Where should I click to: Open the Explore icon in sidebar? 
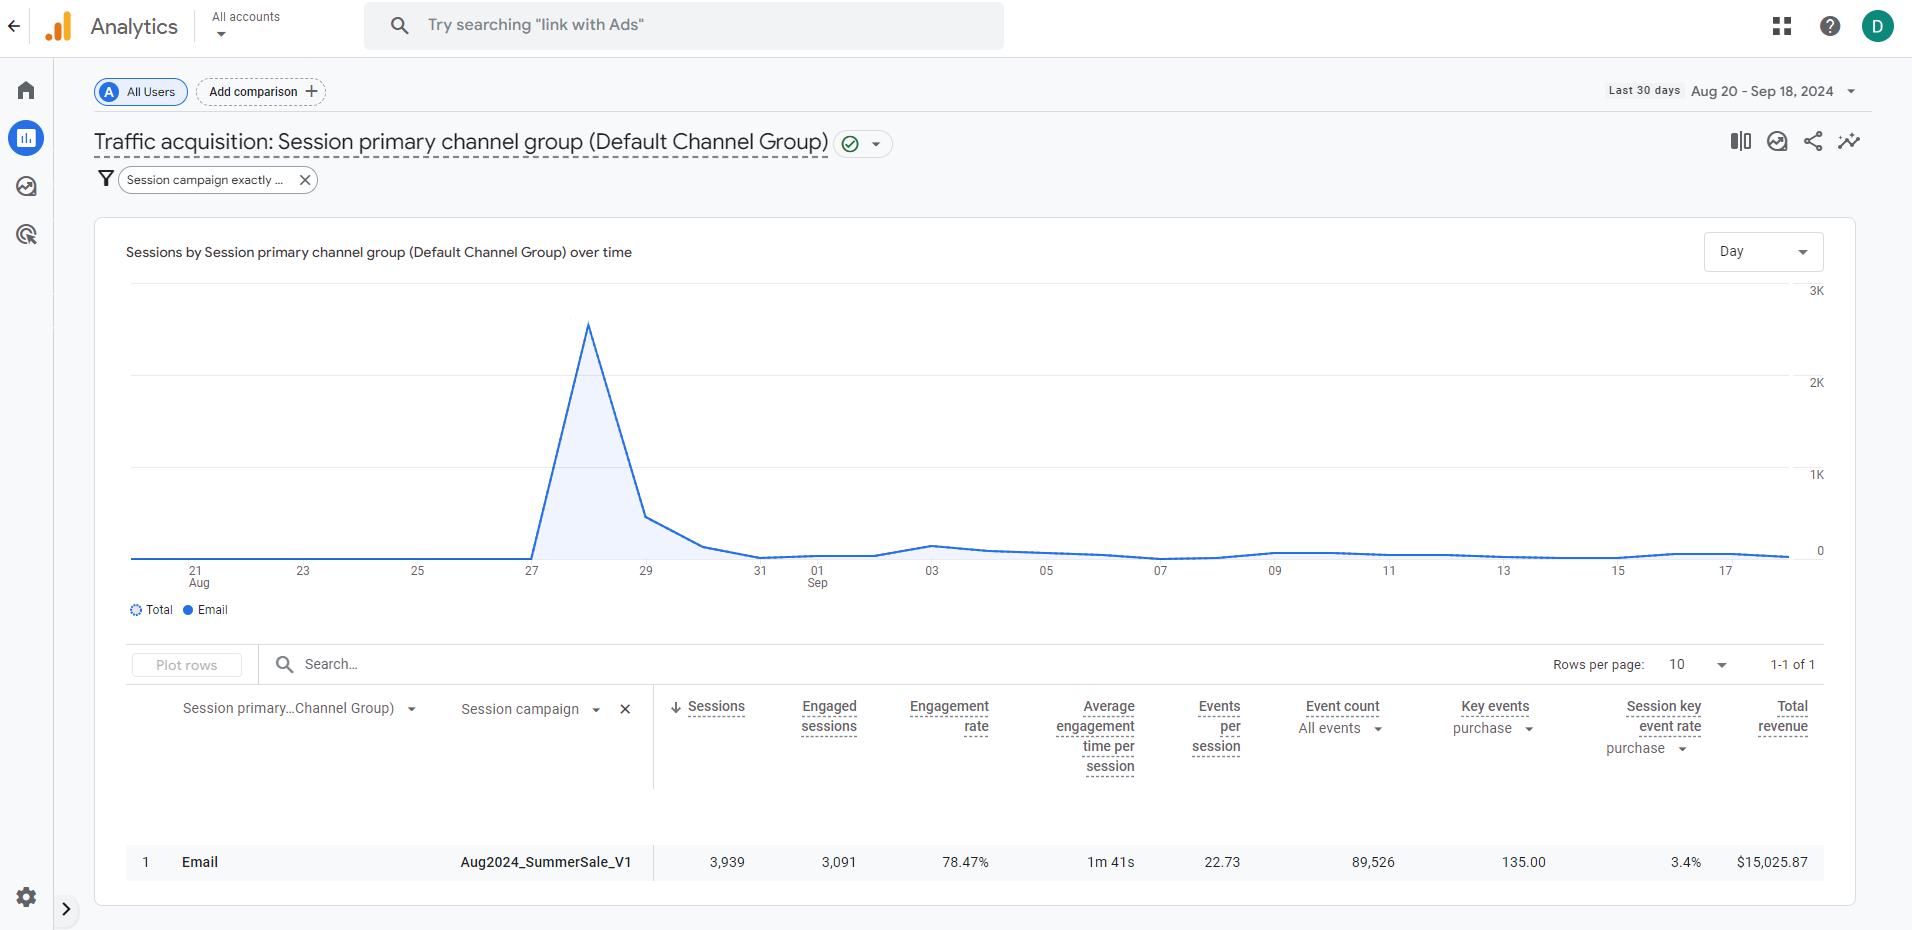coord(26,186)
